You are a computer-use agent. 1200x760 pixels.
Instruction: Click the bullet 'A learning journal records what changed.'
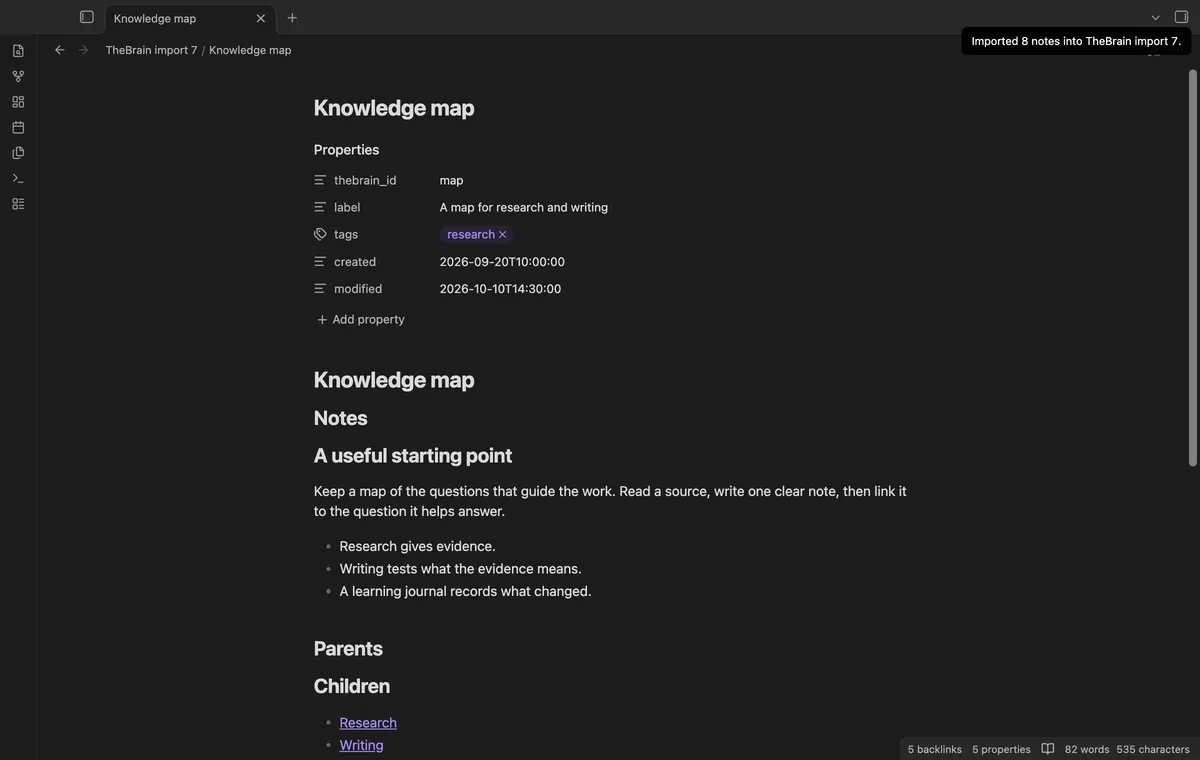tap(465, 591)
